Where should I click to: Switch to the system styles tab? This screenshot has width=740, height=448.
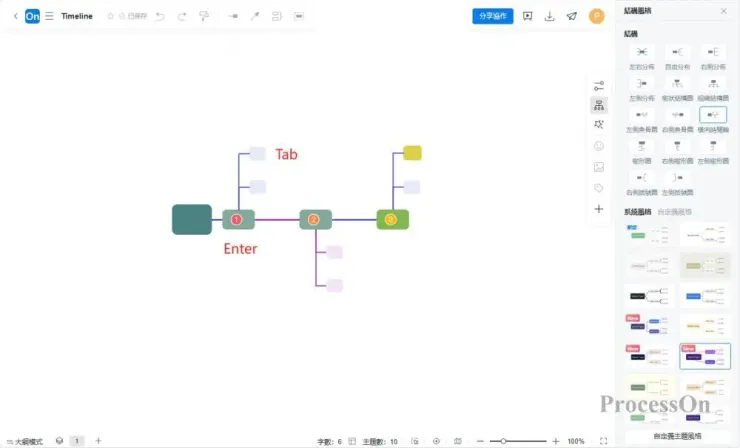(x=638, y=212)
